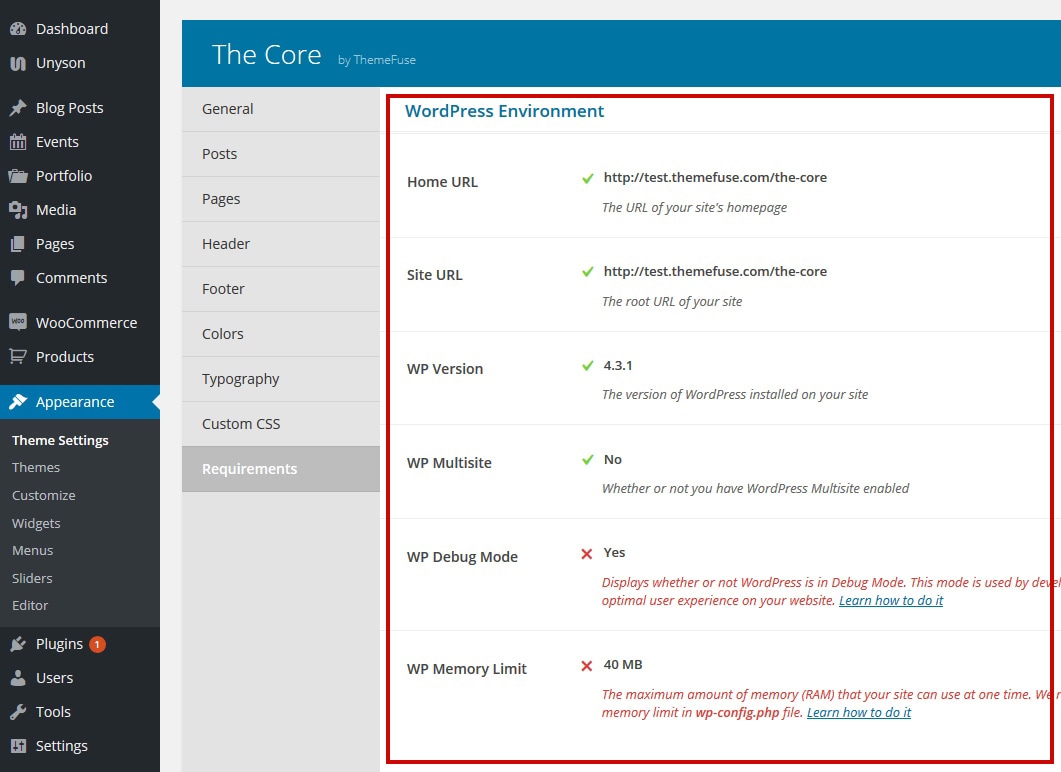Viewport: 1061px width, 772px height.
Task: Click the green check beside Home URL
Action: pos(587,178)
